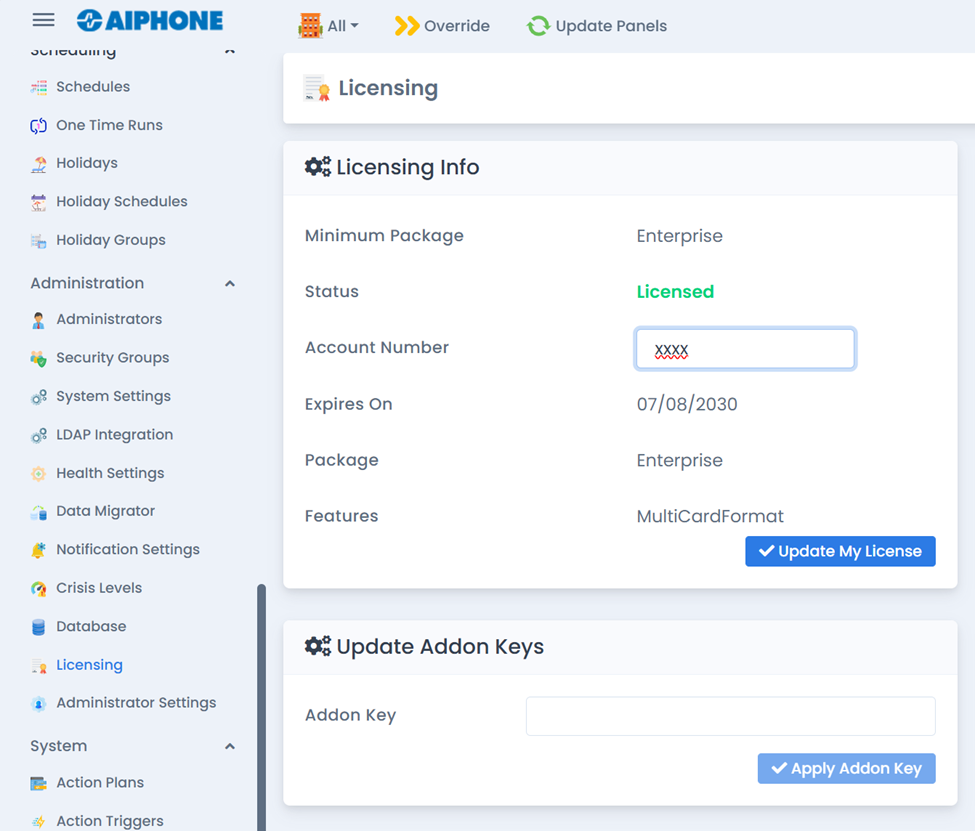Click the hamburger menu icon

pos(43,20)
